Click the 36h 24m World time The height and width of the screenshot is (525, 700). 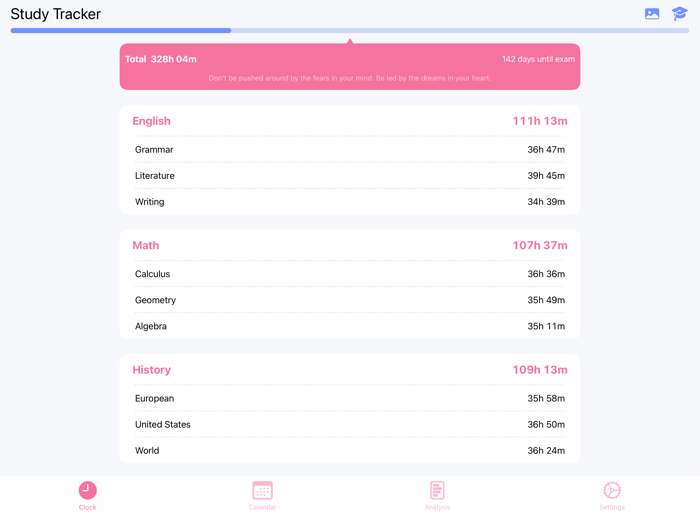pyautogui.click(x=546, y=450)
